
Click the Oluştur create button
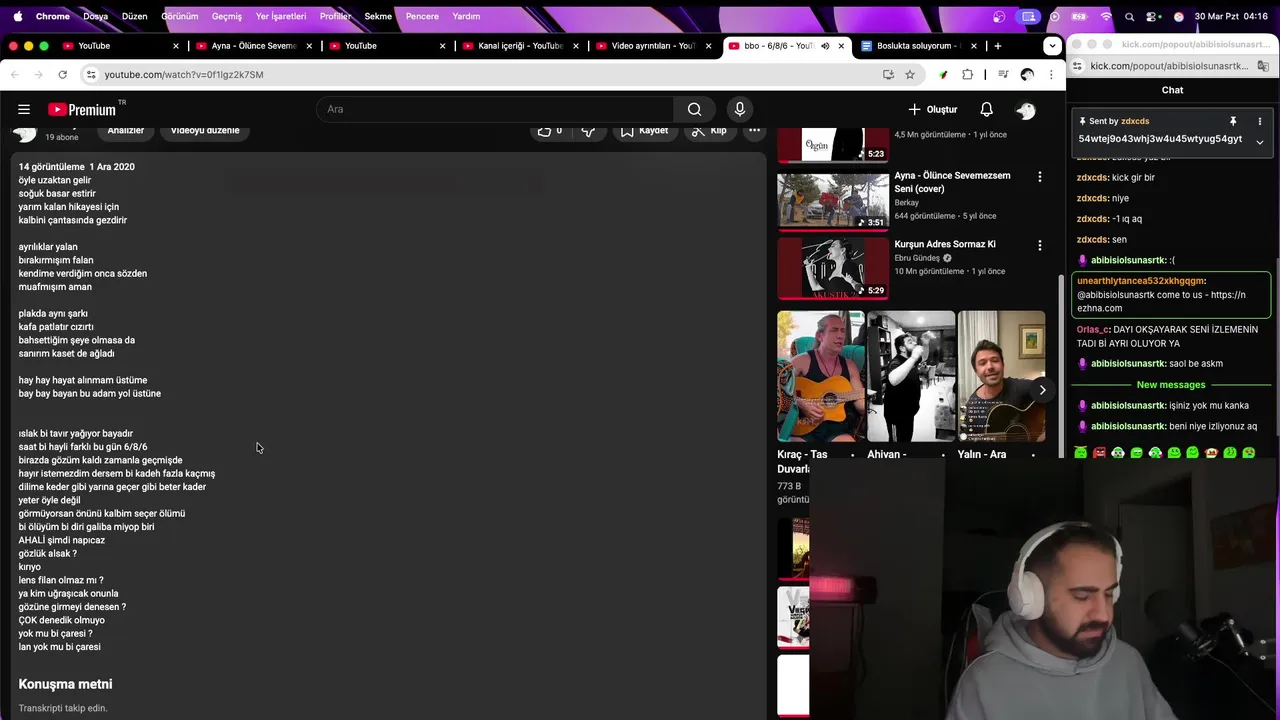point(932,109)
